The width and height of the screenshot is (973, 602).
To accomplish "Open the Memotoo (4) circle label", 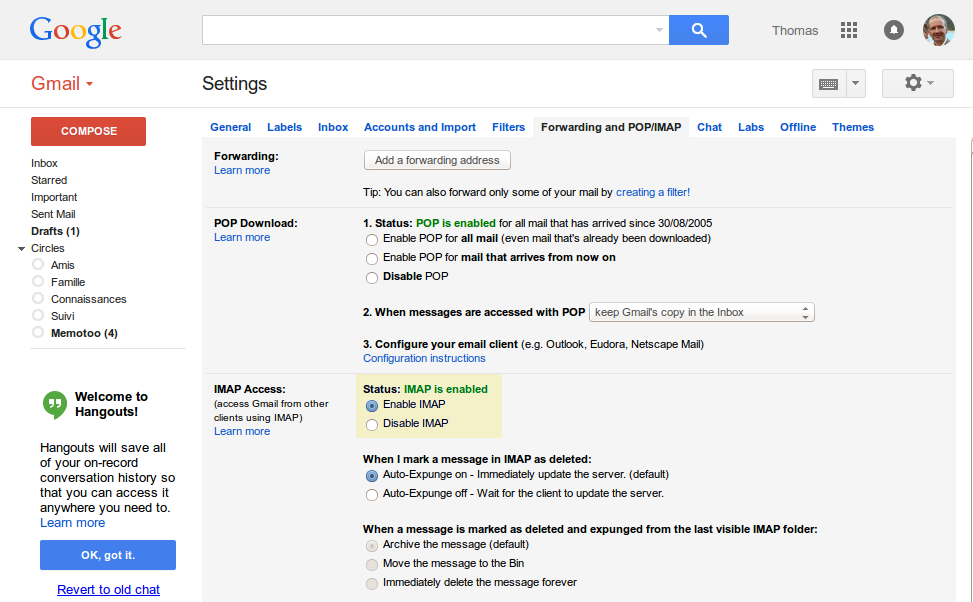I will click(x=84, y=333).
